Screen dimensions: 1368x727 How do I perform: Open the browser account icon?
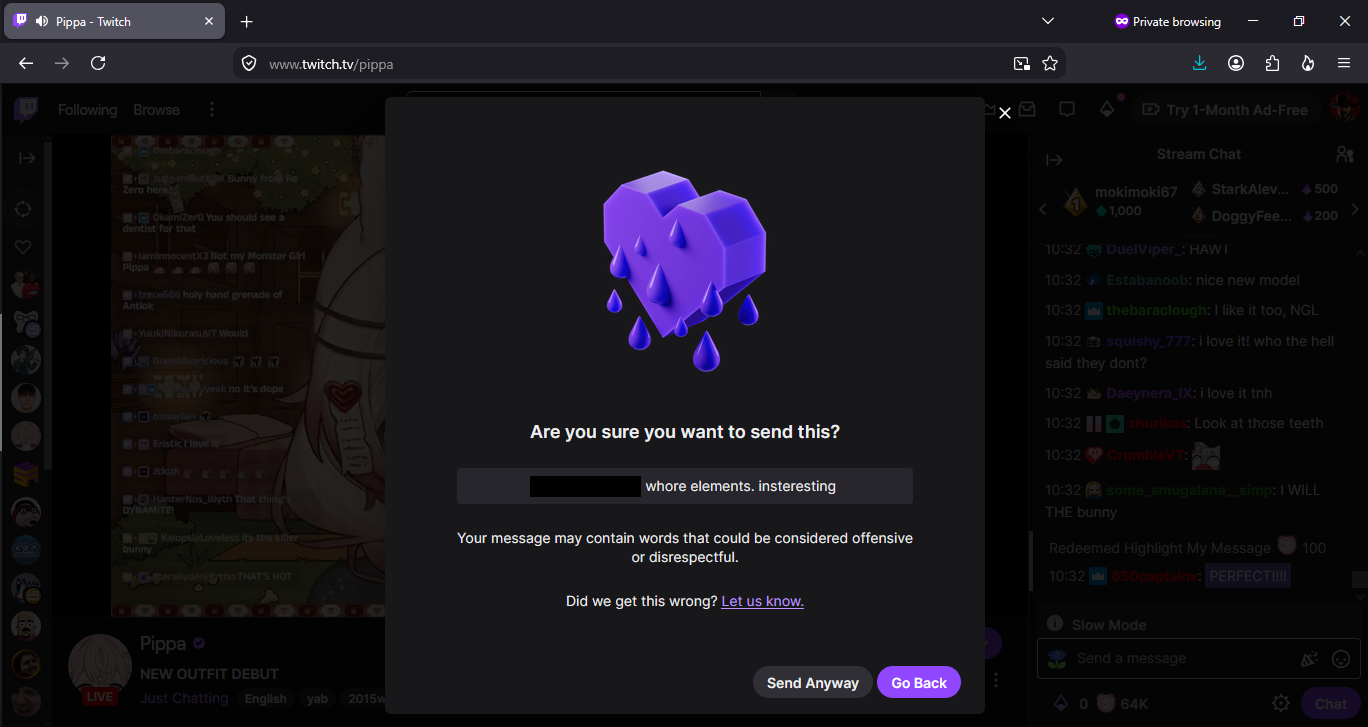coord(1236,63)
